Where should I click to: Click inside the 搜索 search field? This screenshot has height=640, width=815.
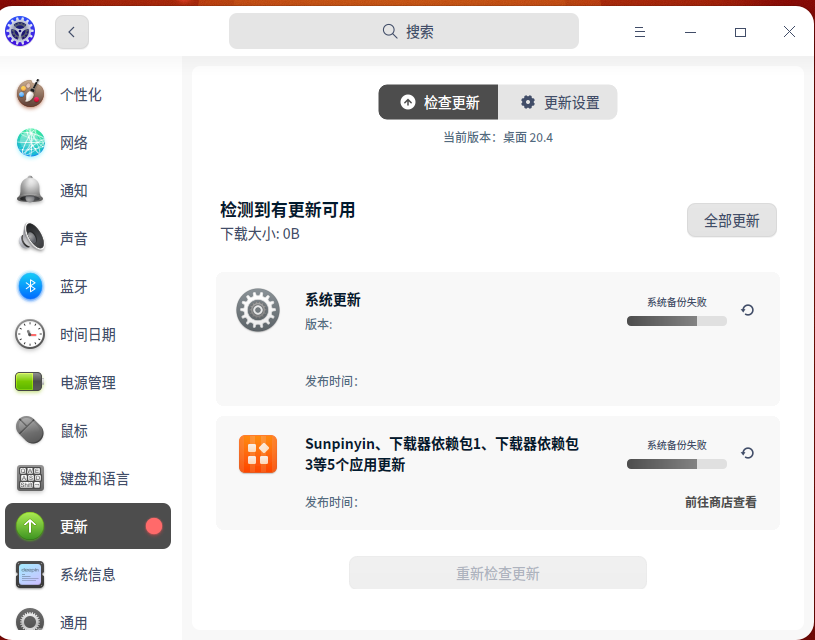(x=404, y=31)
